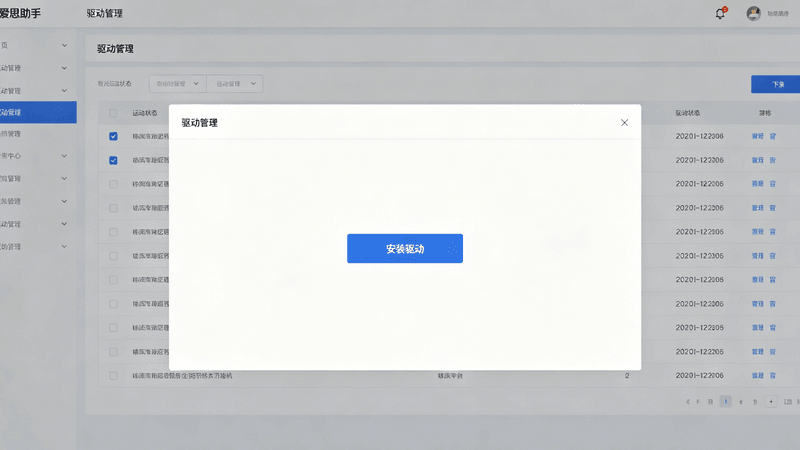This screenshot has width=800, height=450.
Task: Uncheck the first data row's checked checkbox
Action: [x=113, y=136]
